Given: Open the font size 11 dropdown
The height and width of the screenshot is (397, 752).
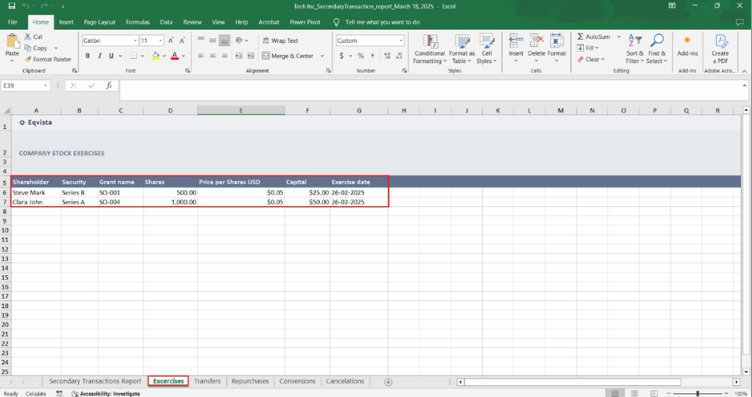Looking at the screenshot, I should [160, 41].
